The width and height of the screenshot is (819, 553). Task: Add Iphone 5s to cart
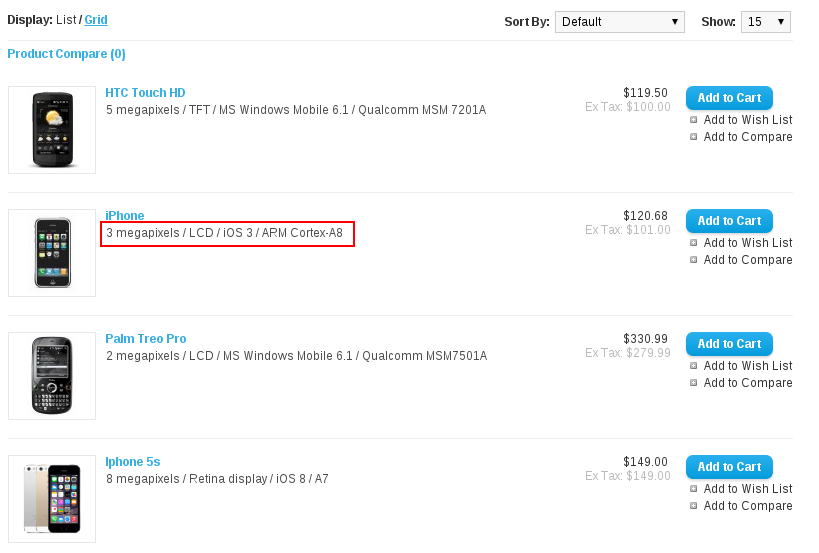pyautogui.click(x=729, y=467)
